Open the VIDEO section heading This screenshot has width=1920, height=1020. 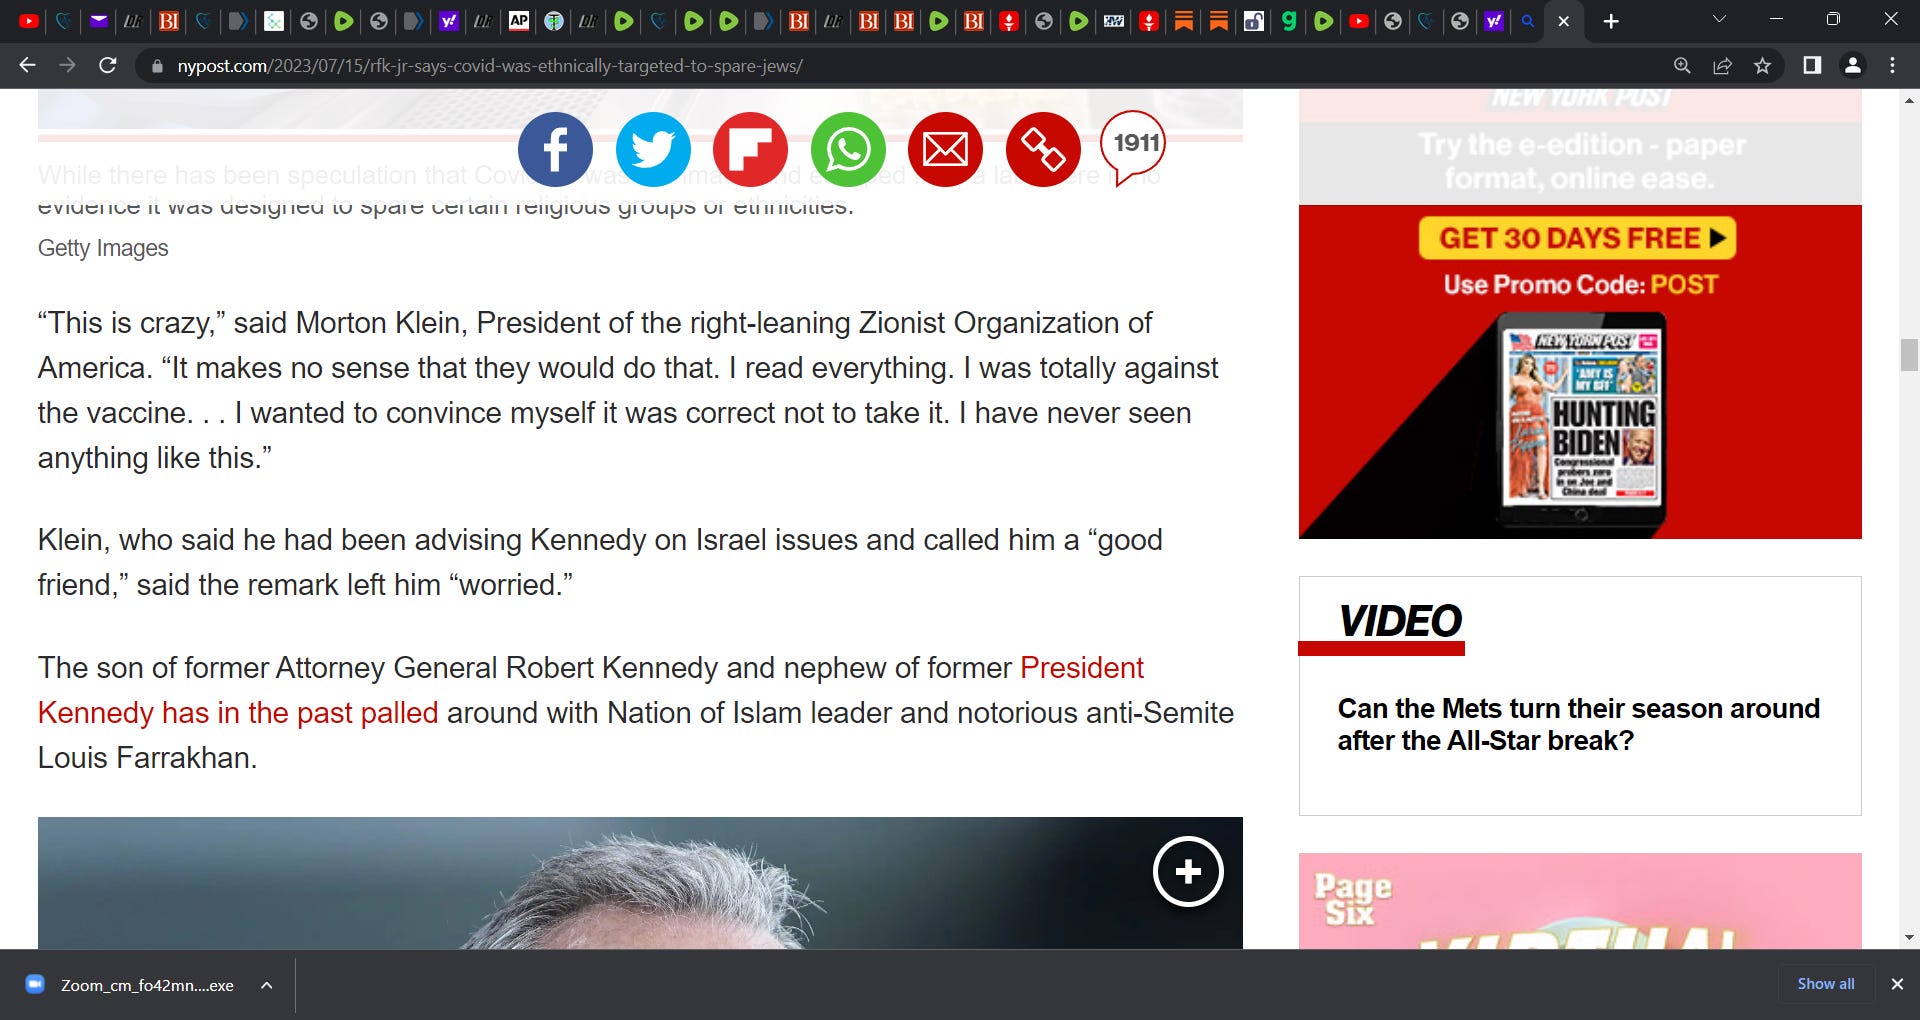point(1400,621)
